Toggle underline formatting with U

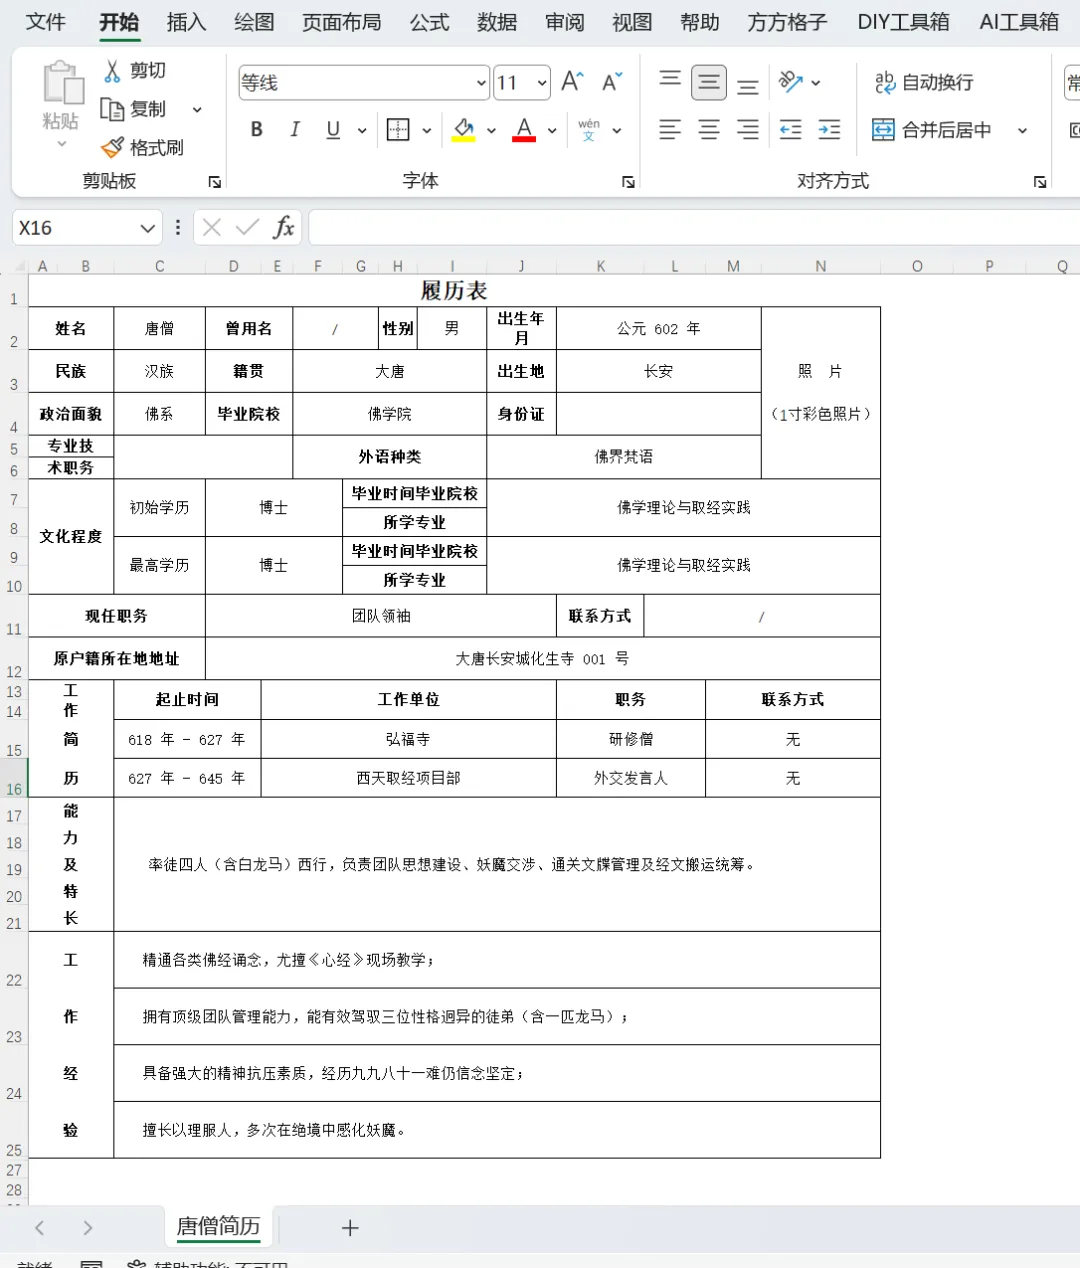[333, 129]
